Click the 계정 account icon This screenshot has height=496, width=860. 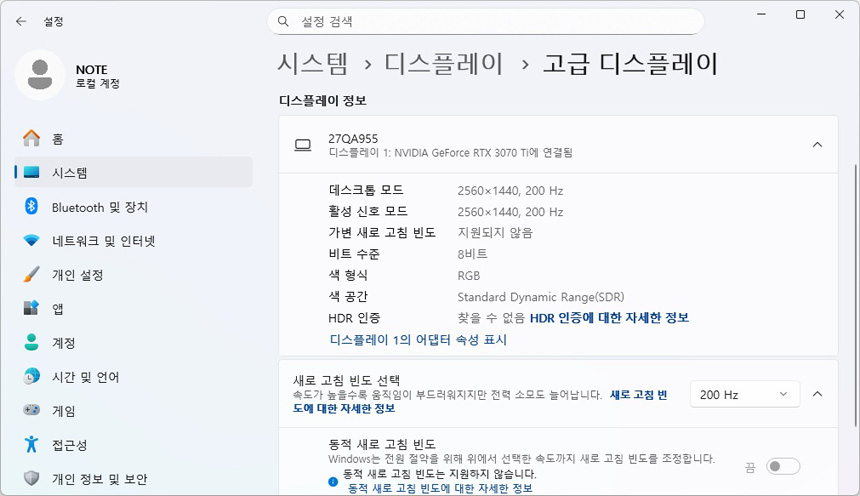click(32, 343)
